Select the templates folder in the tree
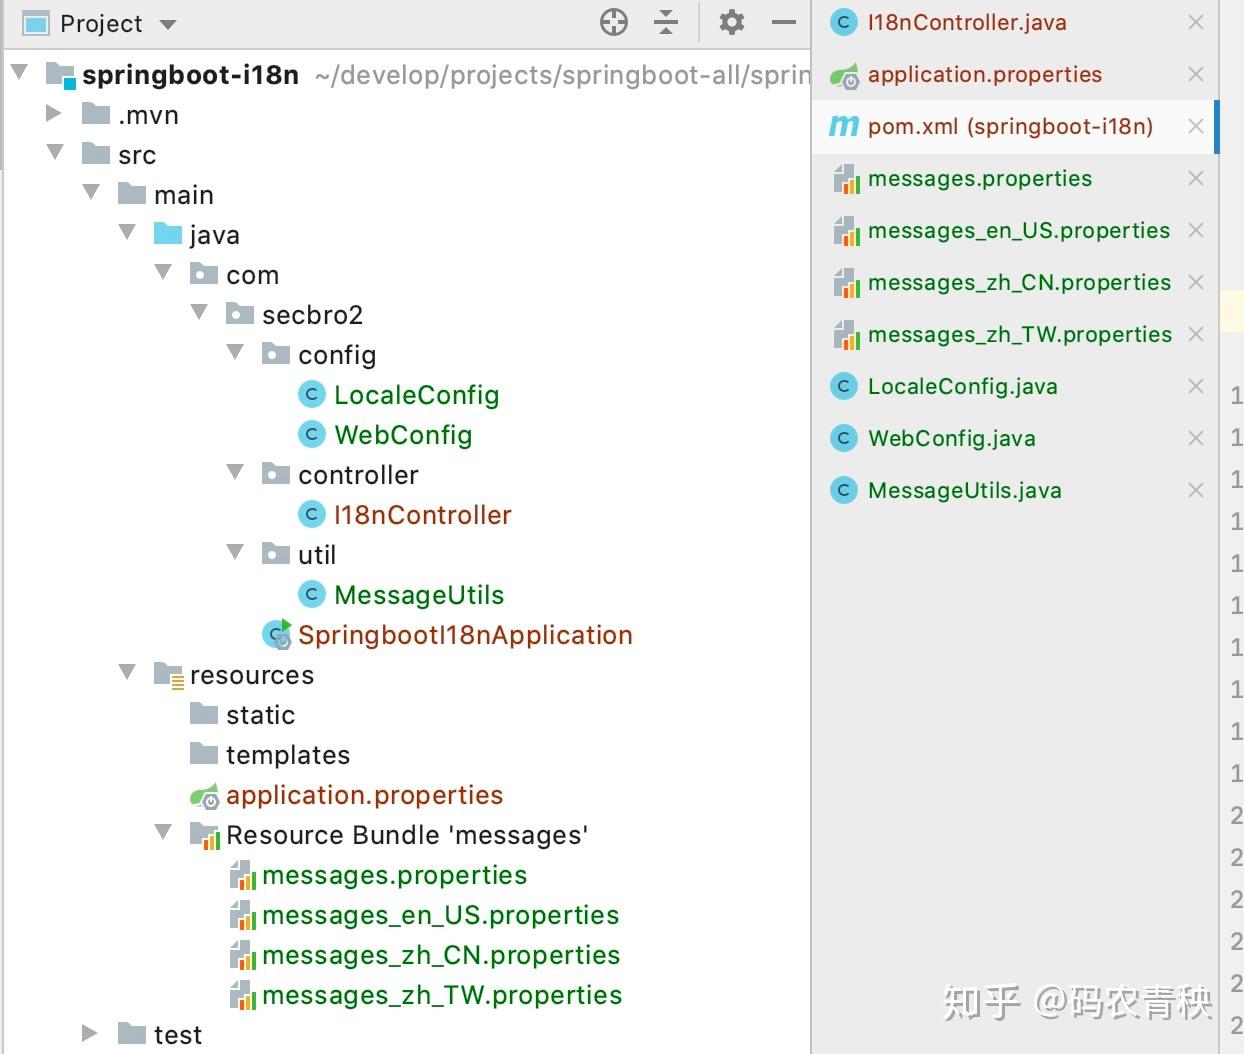 288,754
